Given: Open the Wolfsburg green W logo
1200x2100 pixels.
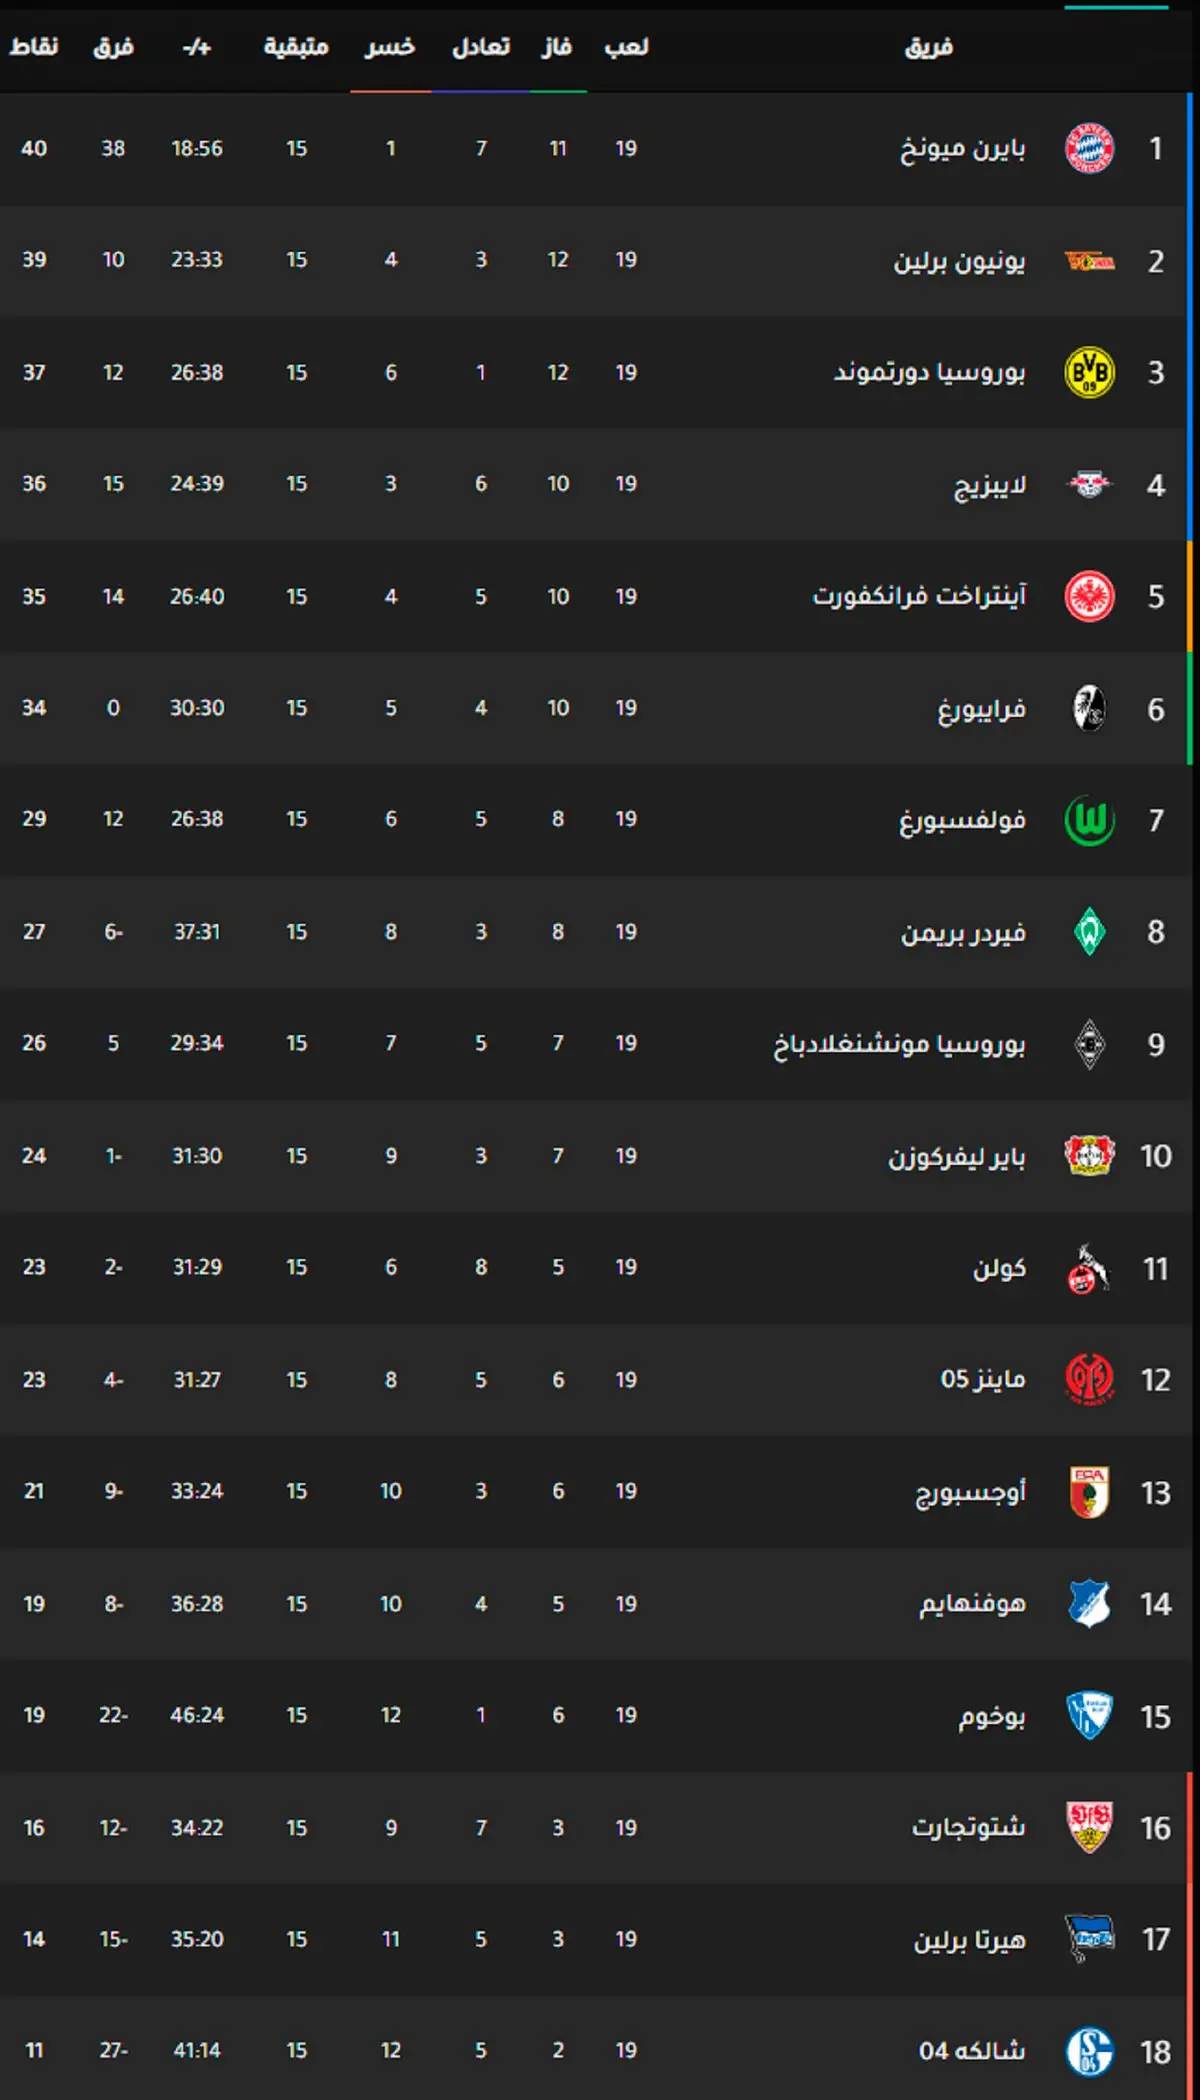Looking at the screenshot, I should 1089,820.
